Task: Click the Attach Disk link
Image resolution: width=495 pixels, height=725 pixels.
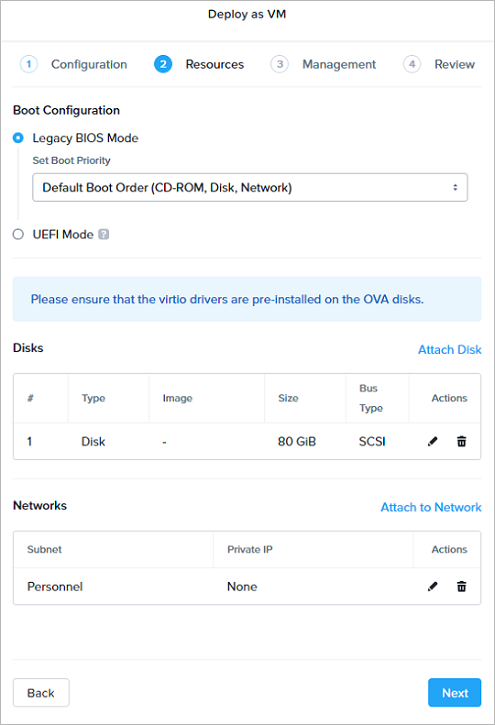Action: coord(450,350)
